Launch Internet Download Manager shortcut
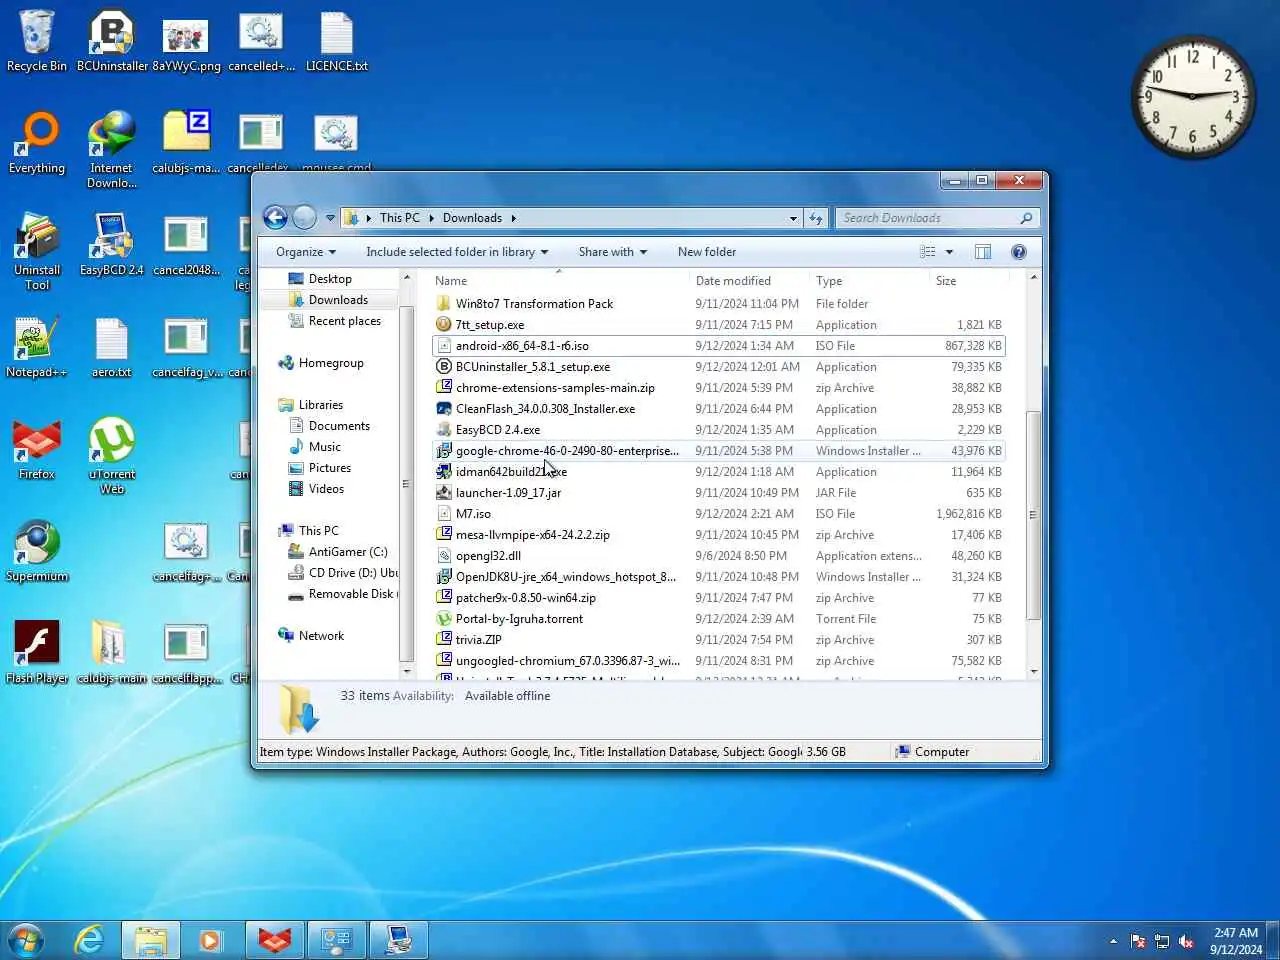The width and height of the screenshot is (1280, 960). pyautogui.click(x=112, y=150)
